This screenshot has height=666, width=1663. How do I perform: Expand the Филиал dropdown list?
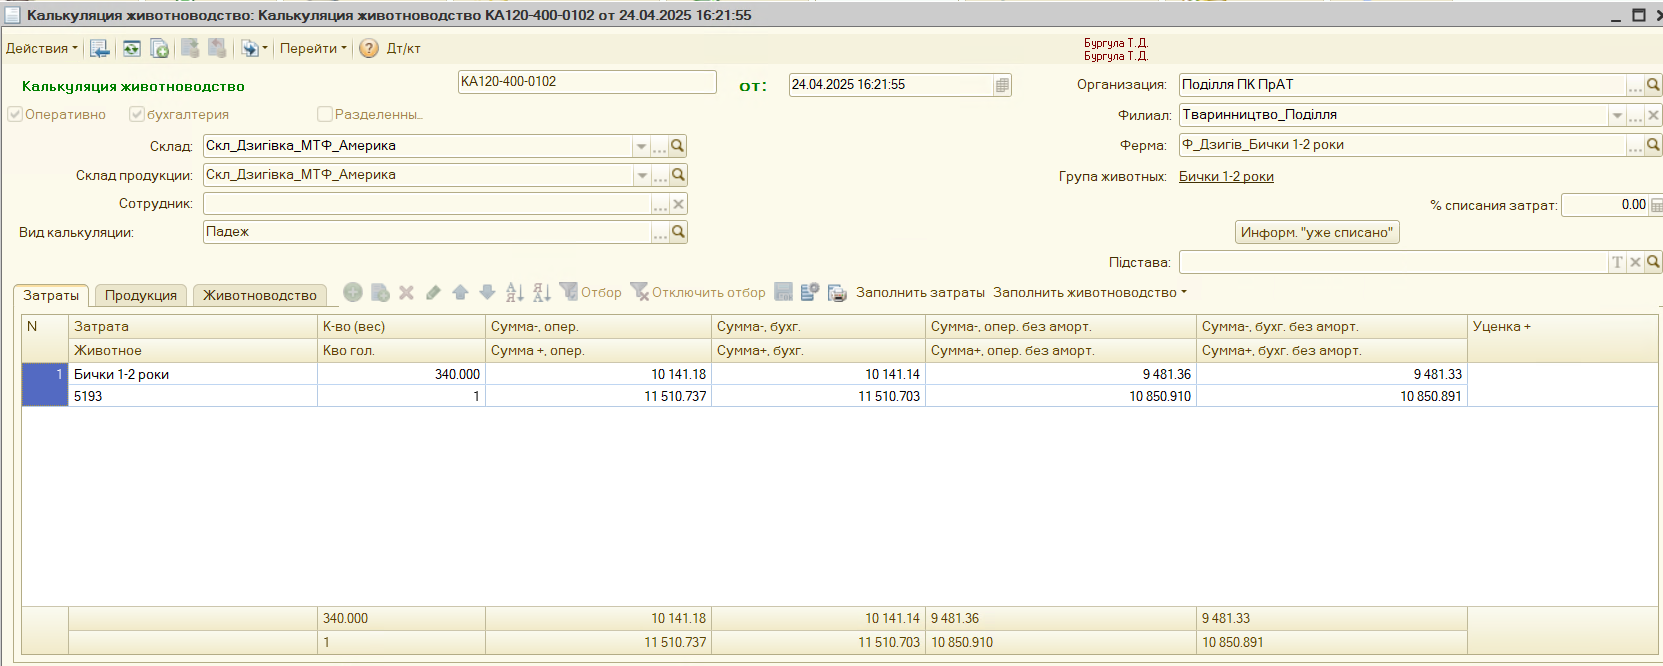(1617, 115)
